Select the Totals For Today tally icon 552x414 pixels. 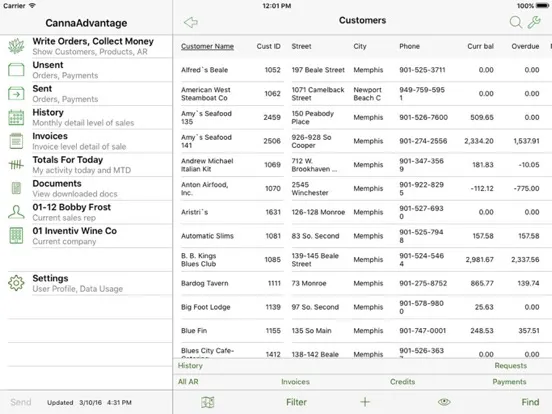pos(16,164)
